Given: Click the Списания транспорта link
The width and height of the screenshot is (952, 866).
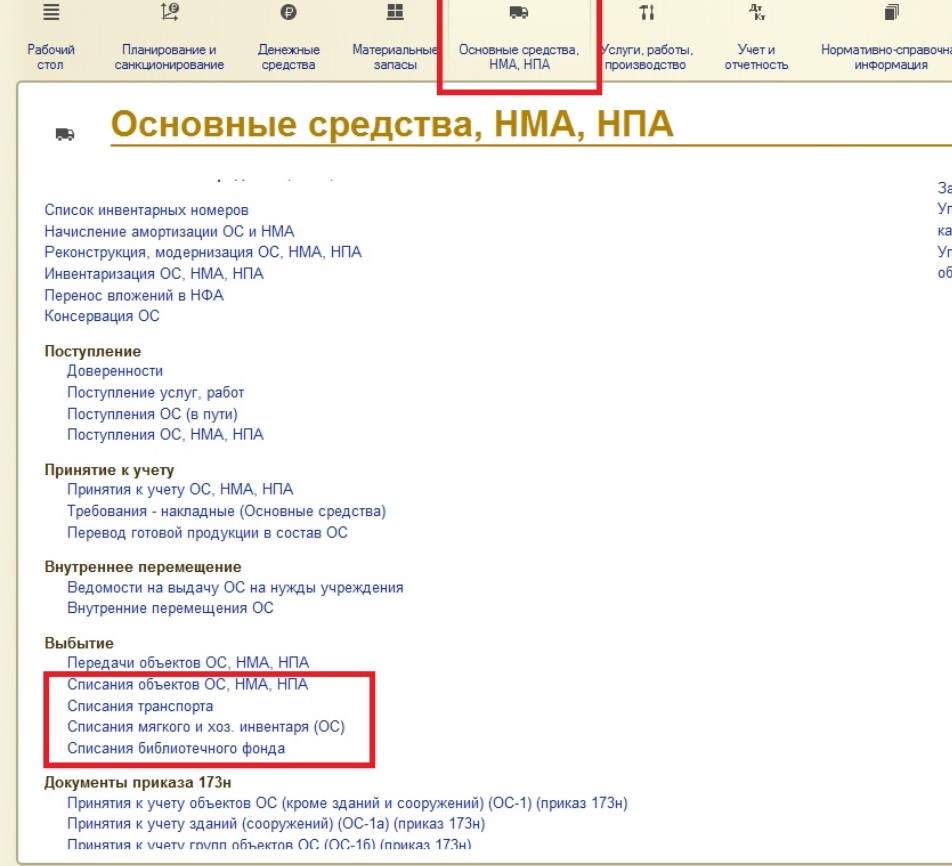Looking at the screenshot, I should pyautogui.click(x=140, y=706).
